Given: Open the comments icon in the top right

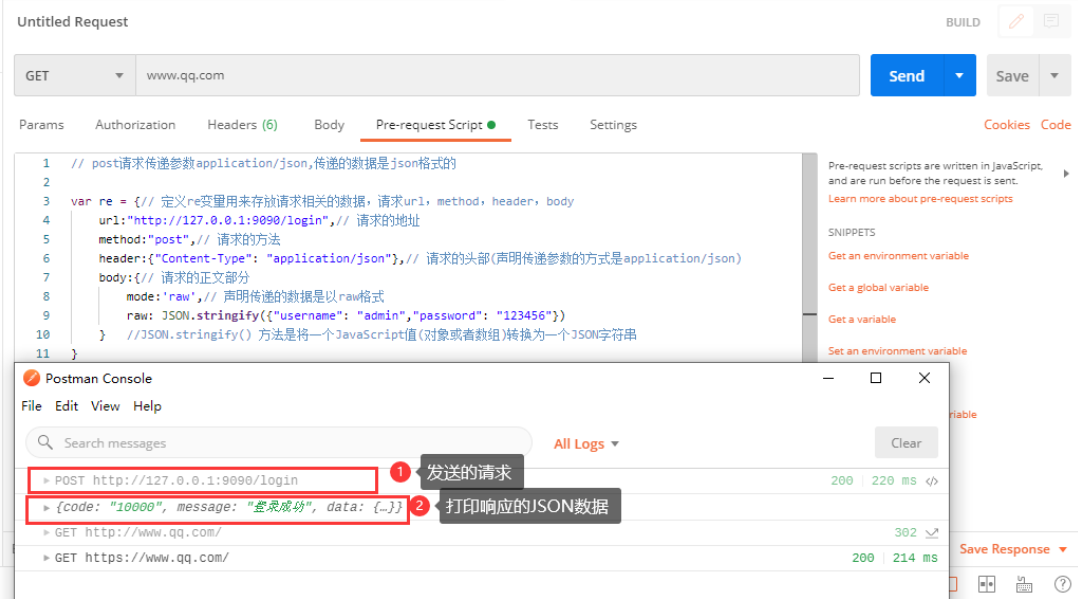Looking at the screenshot, I should point(1051,21).
